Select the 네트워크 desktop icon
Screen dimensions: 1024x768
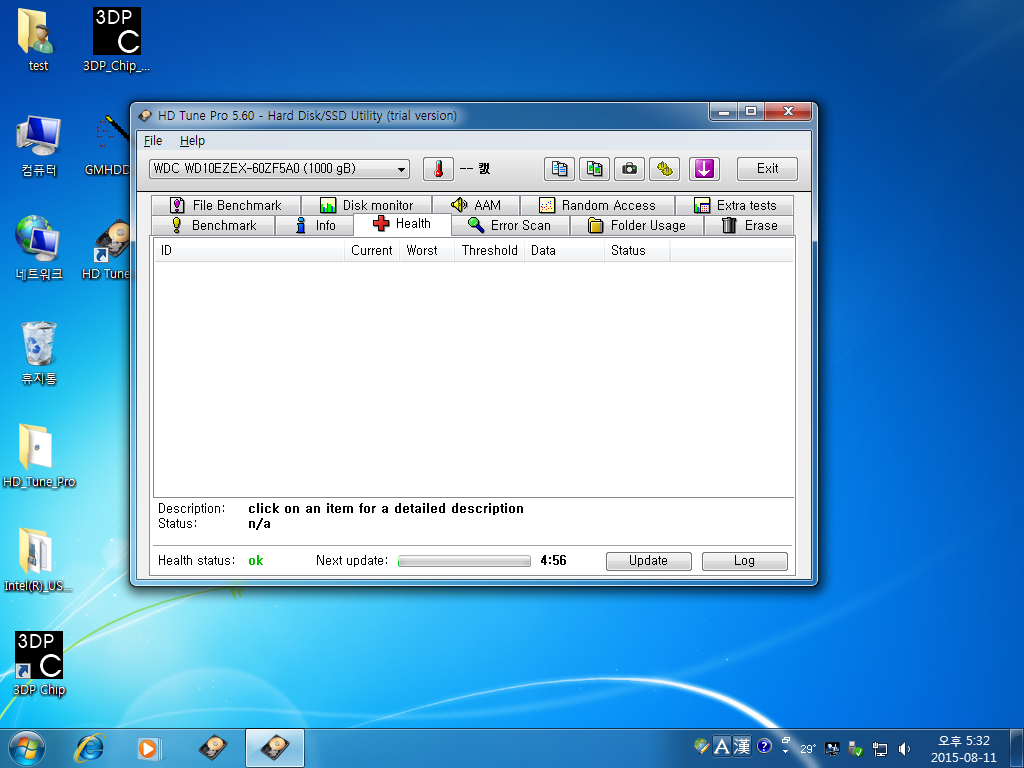tap(39, 249)
